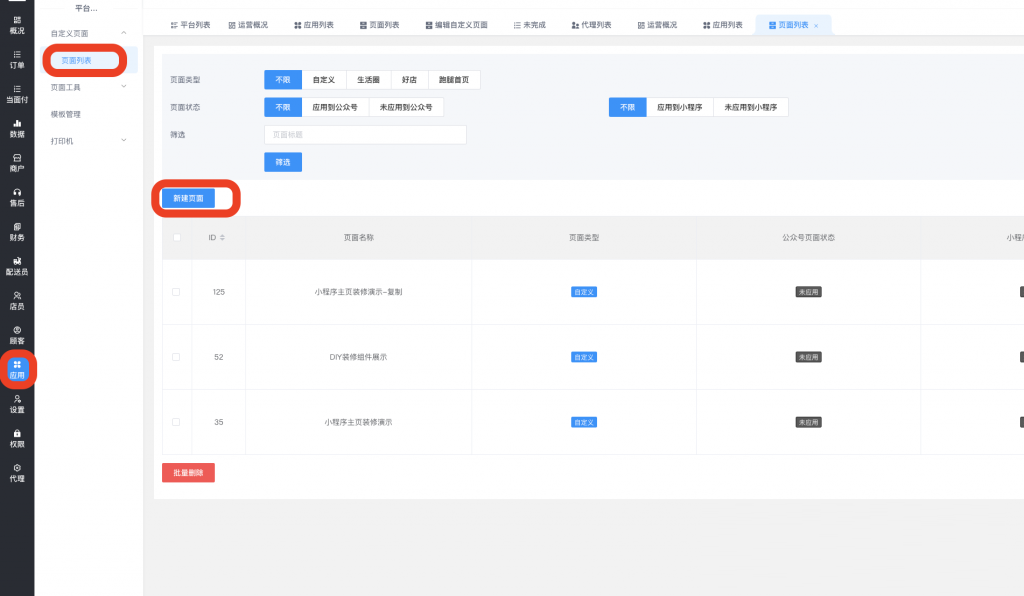Tick the checkbox for row ID 125
This screenshot has height=596, width=1024.
click(176, 292)
